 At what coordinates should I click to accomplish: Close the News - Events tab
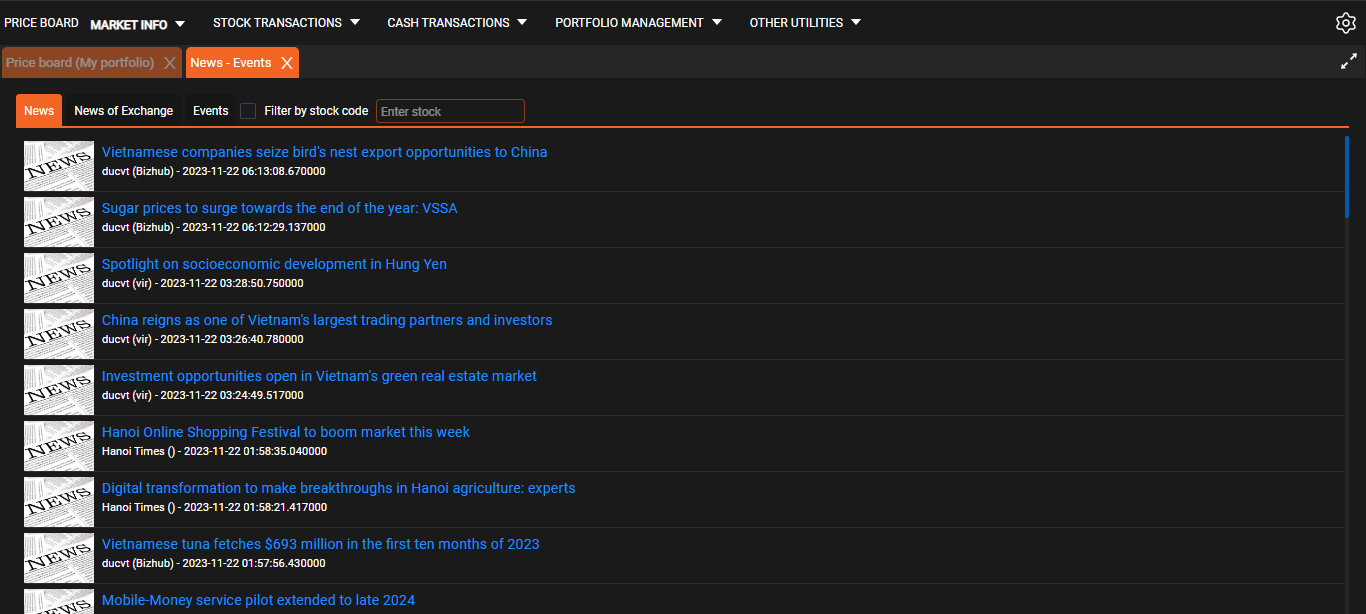(x=287, y=63)
